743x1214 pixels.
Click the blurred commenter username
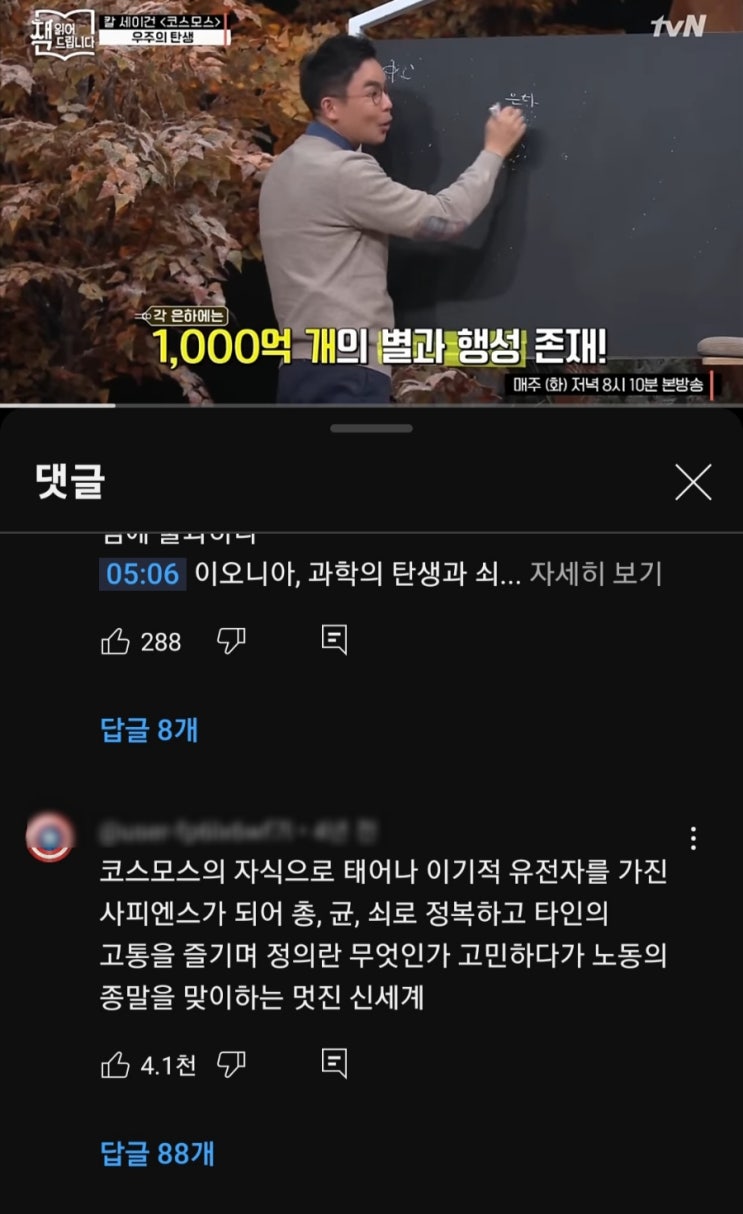[x=238, y=829]
